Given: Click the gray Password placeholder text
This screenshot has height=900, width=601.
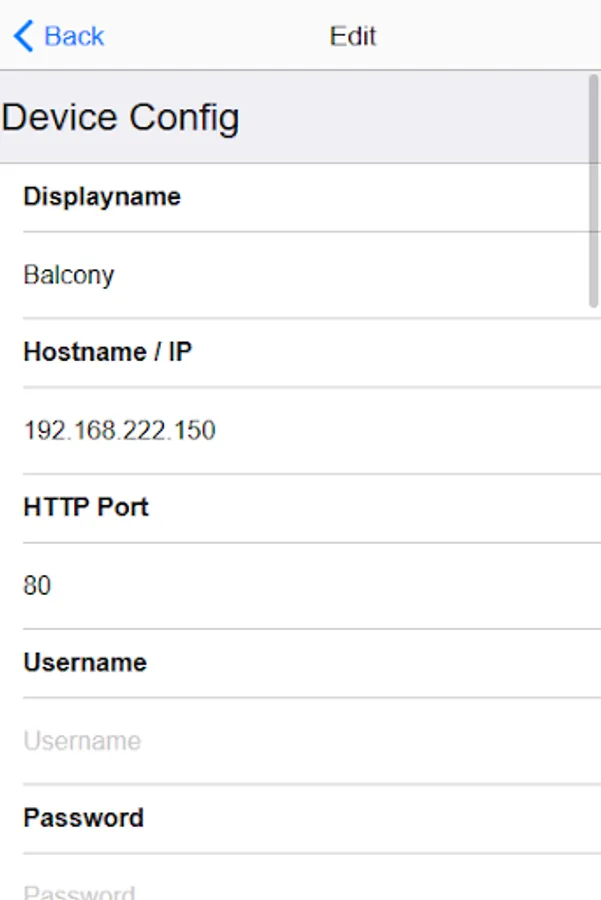Looking at the screenshot, I should [x=79, y=891].
